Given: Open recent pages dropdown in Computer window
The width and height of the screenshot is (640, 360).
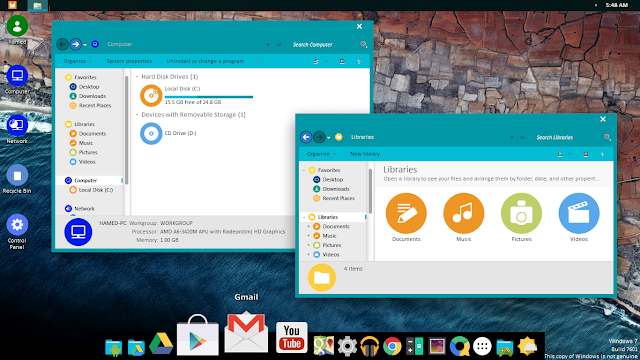Looking at the screenshot, I should pyautogui.click(x=85, y=44).
